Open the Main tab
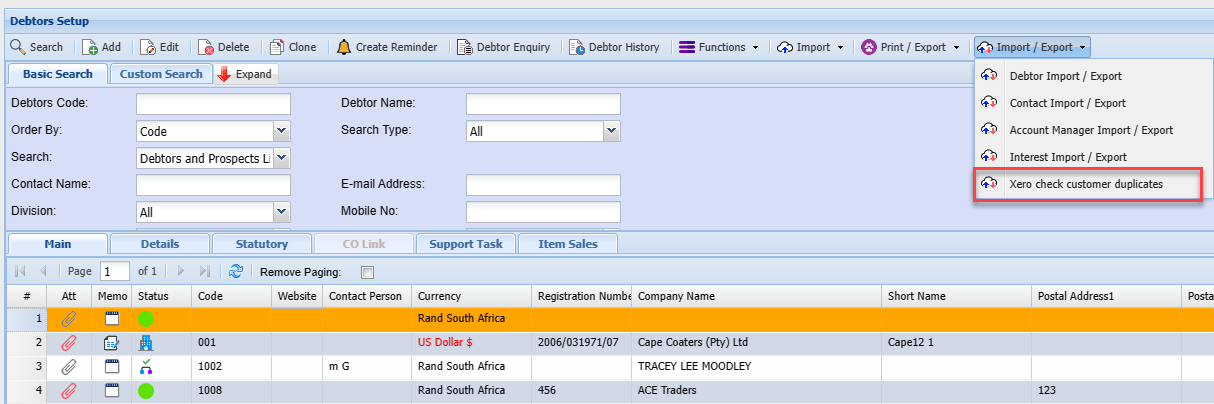Viewport: 1214px width, 404px height. (57, 244)
